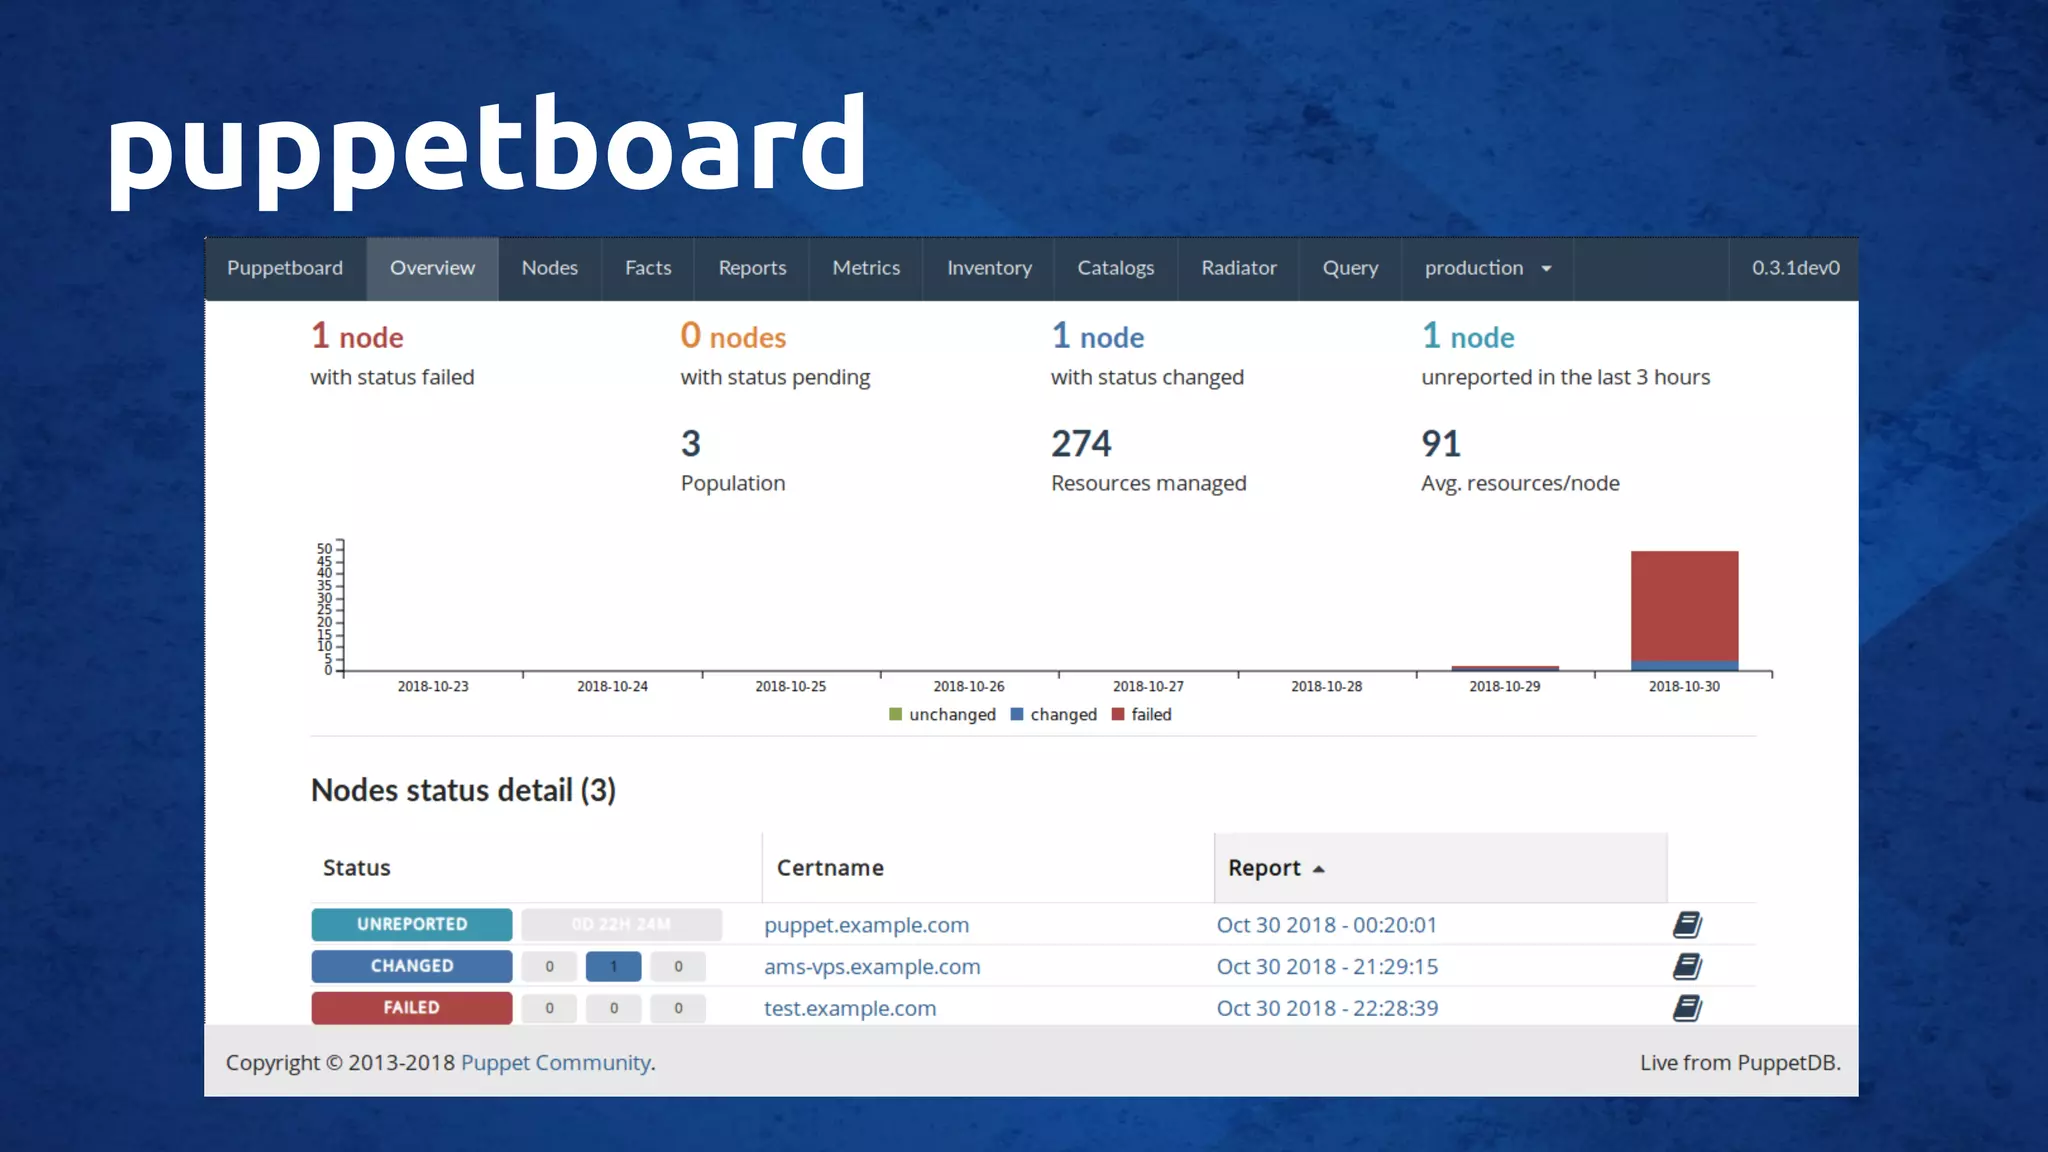Click the 2018-10-23 axis date label

(433, 687)
